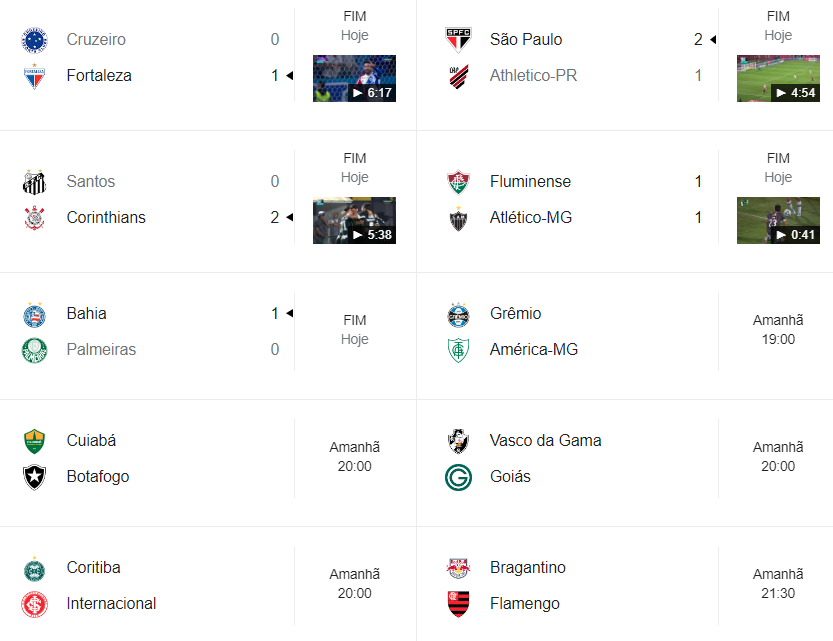Click the Cruzeiro team crest

point(34,40)
